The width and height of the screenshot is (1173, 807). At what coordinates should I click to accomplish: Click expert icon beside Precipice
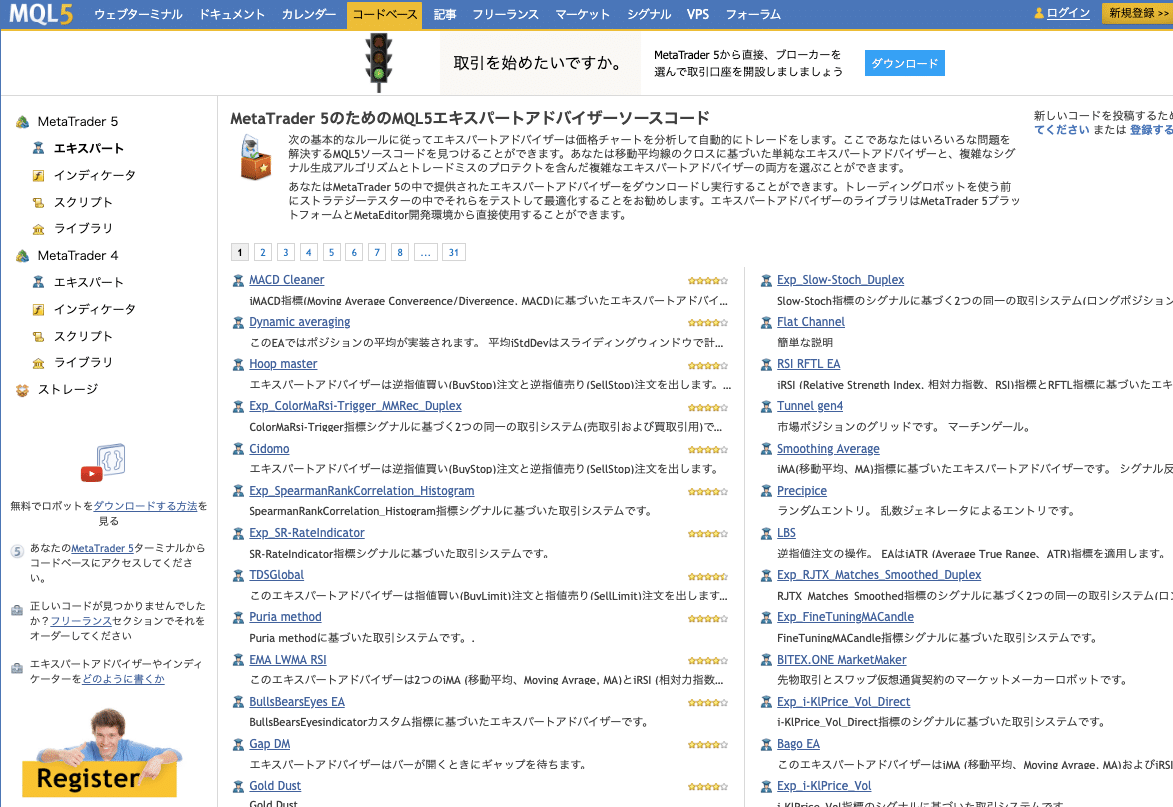766,491
